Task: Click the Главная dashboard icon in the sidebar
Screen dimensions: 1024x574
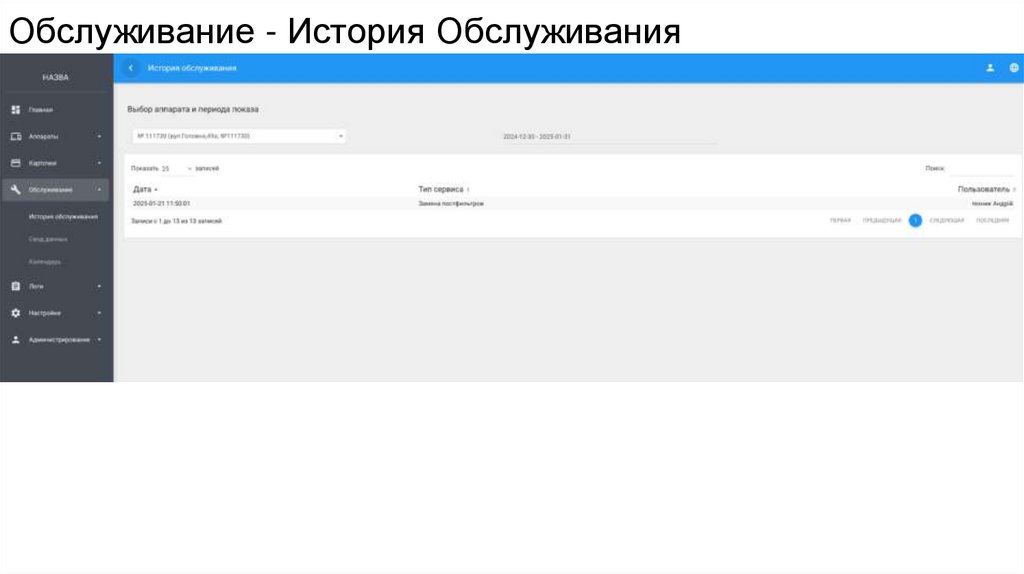Action: (x=16, y=110)
